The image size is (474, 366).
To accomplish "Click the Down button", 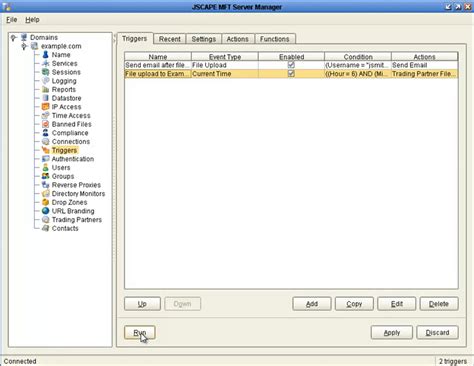I will [182, 304].
